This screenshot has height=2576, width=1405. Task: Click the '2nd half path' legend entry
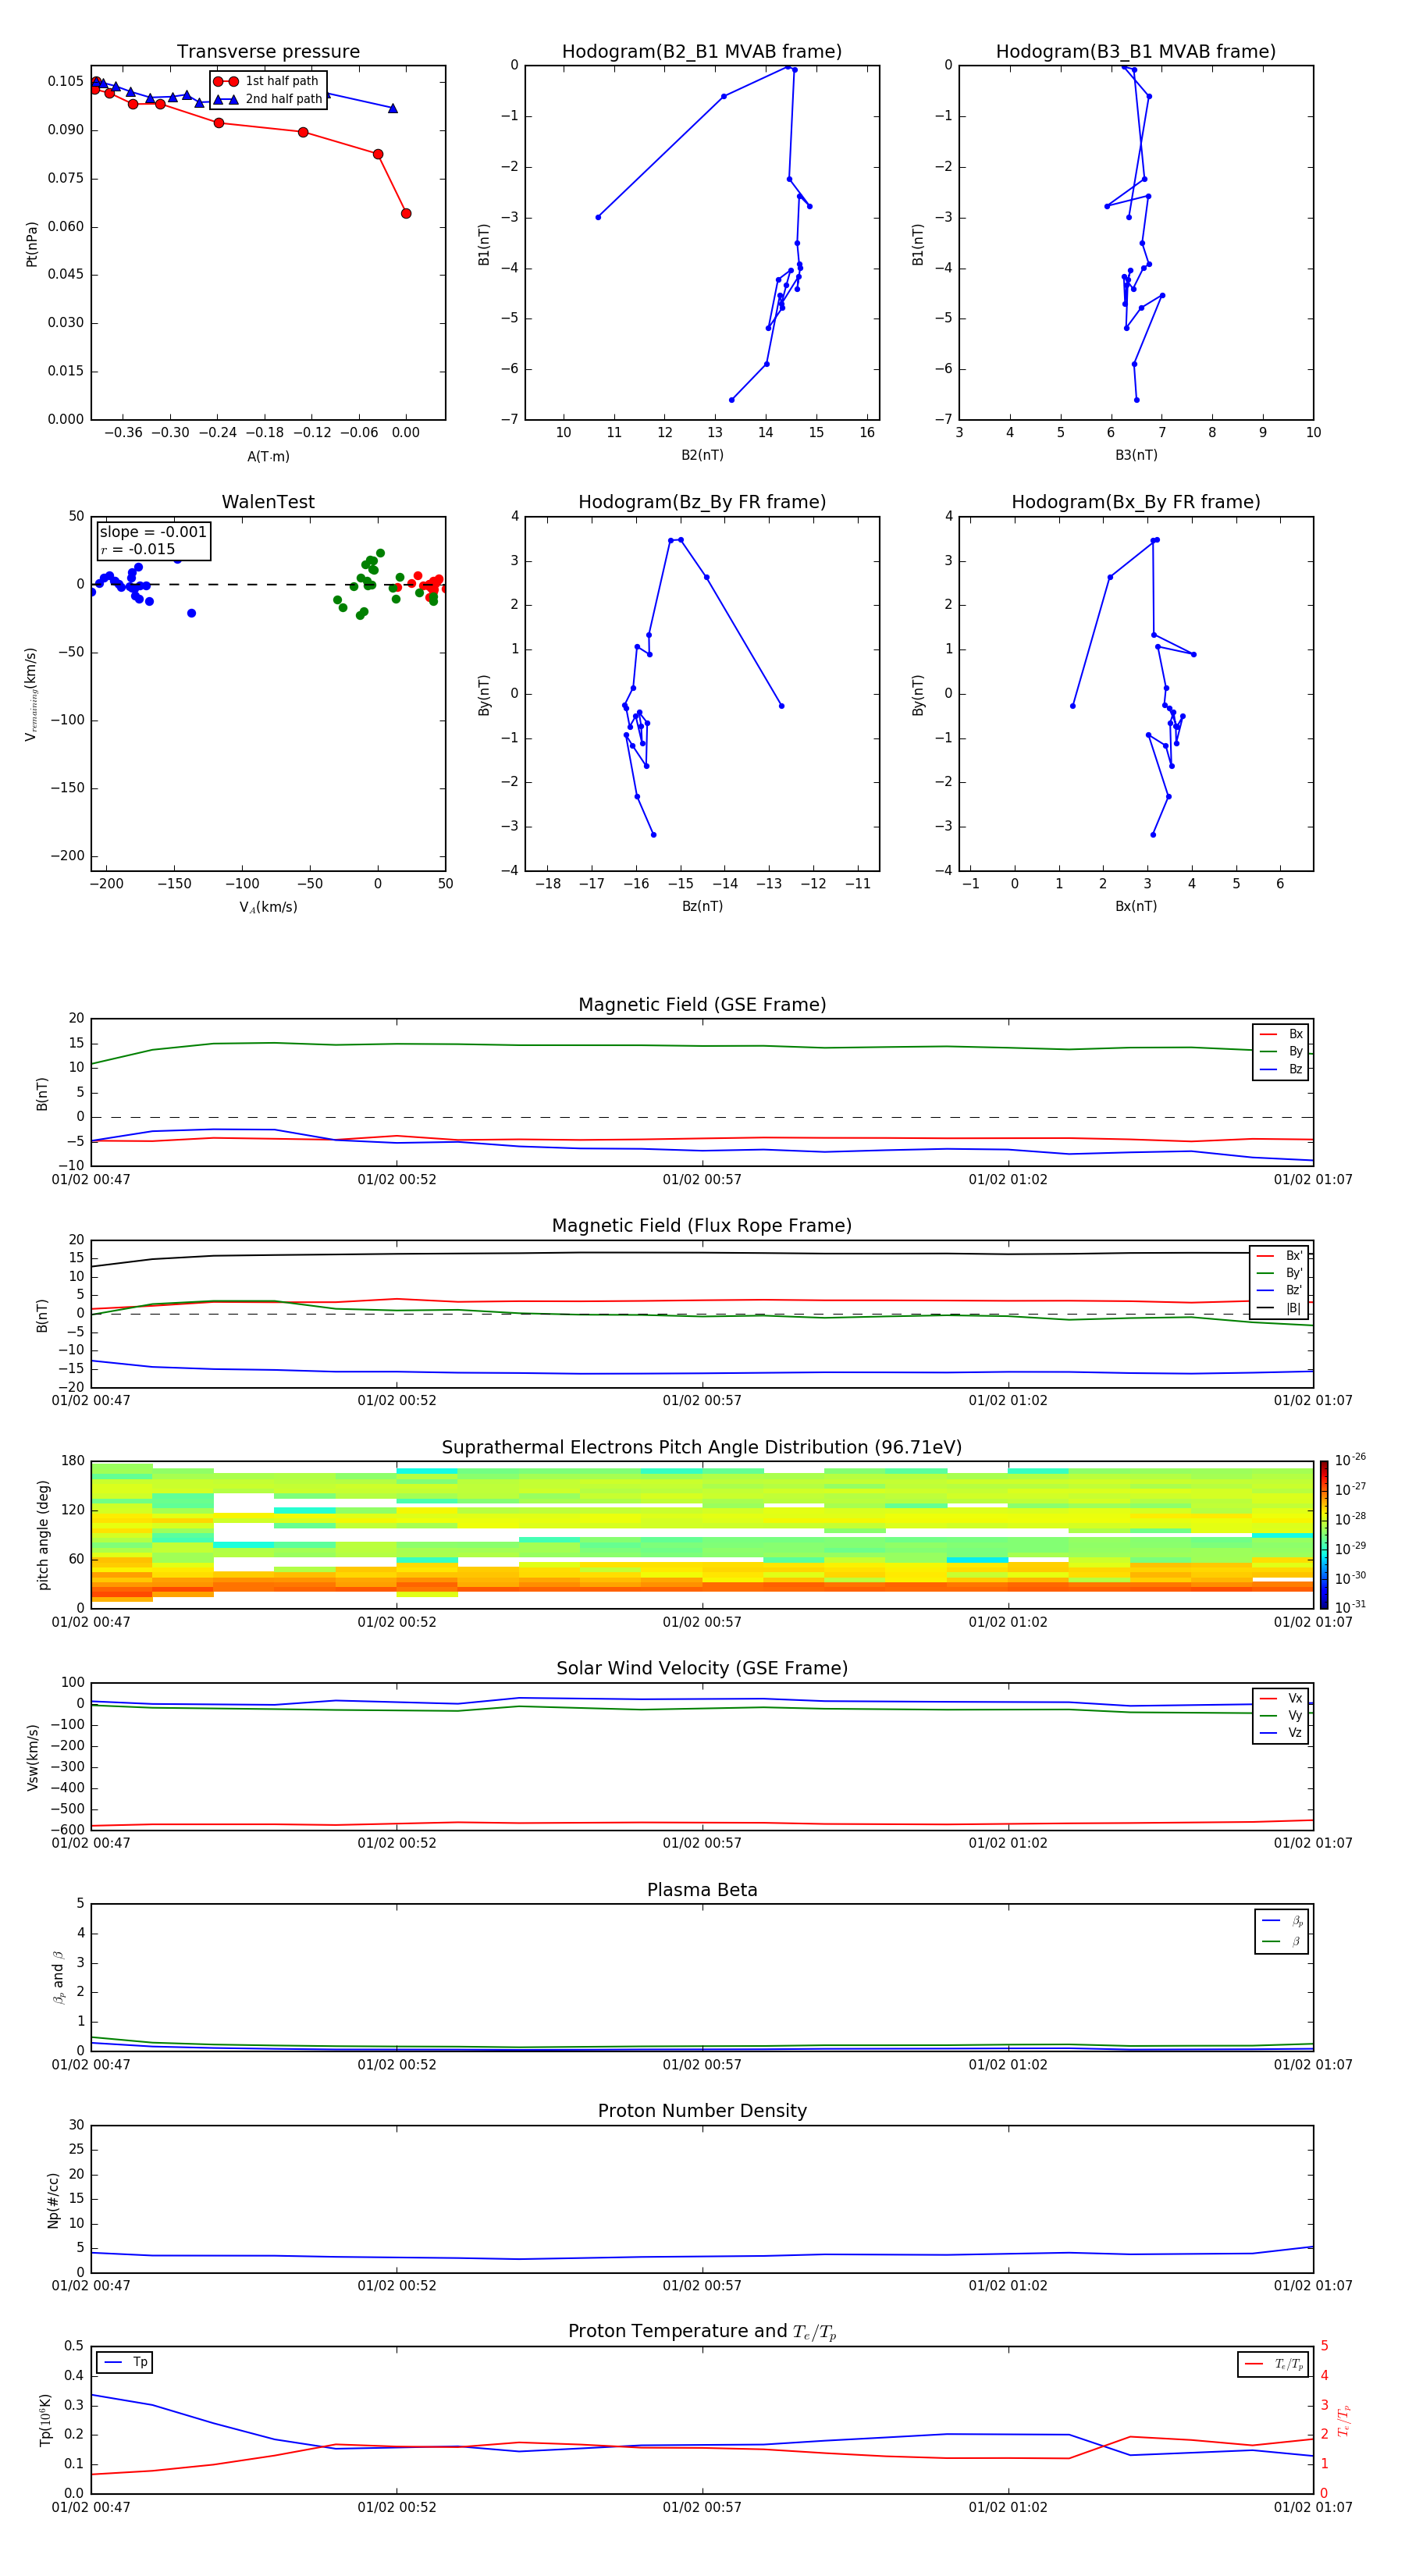pos(268,99)
